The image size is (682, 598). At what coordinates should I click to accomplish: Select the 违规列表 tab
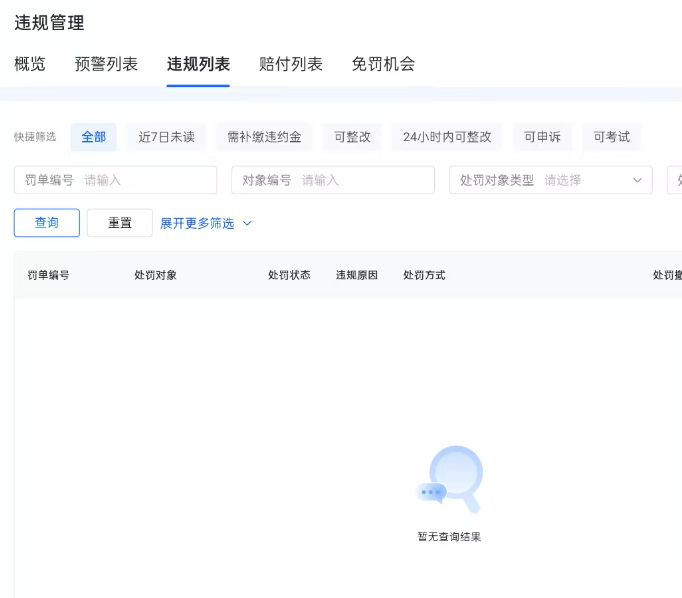click(198, 64)
